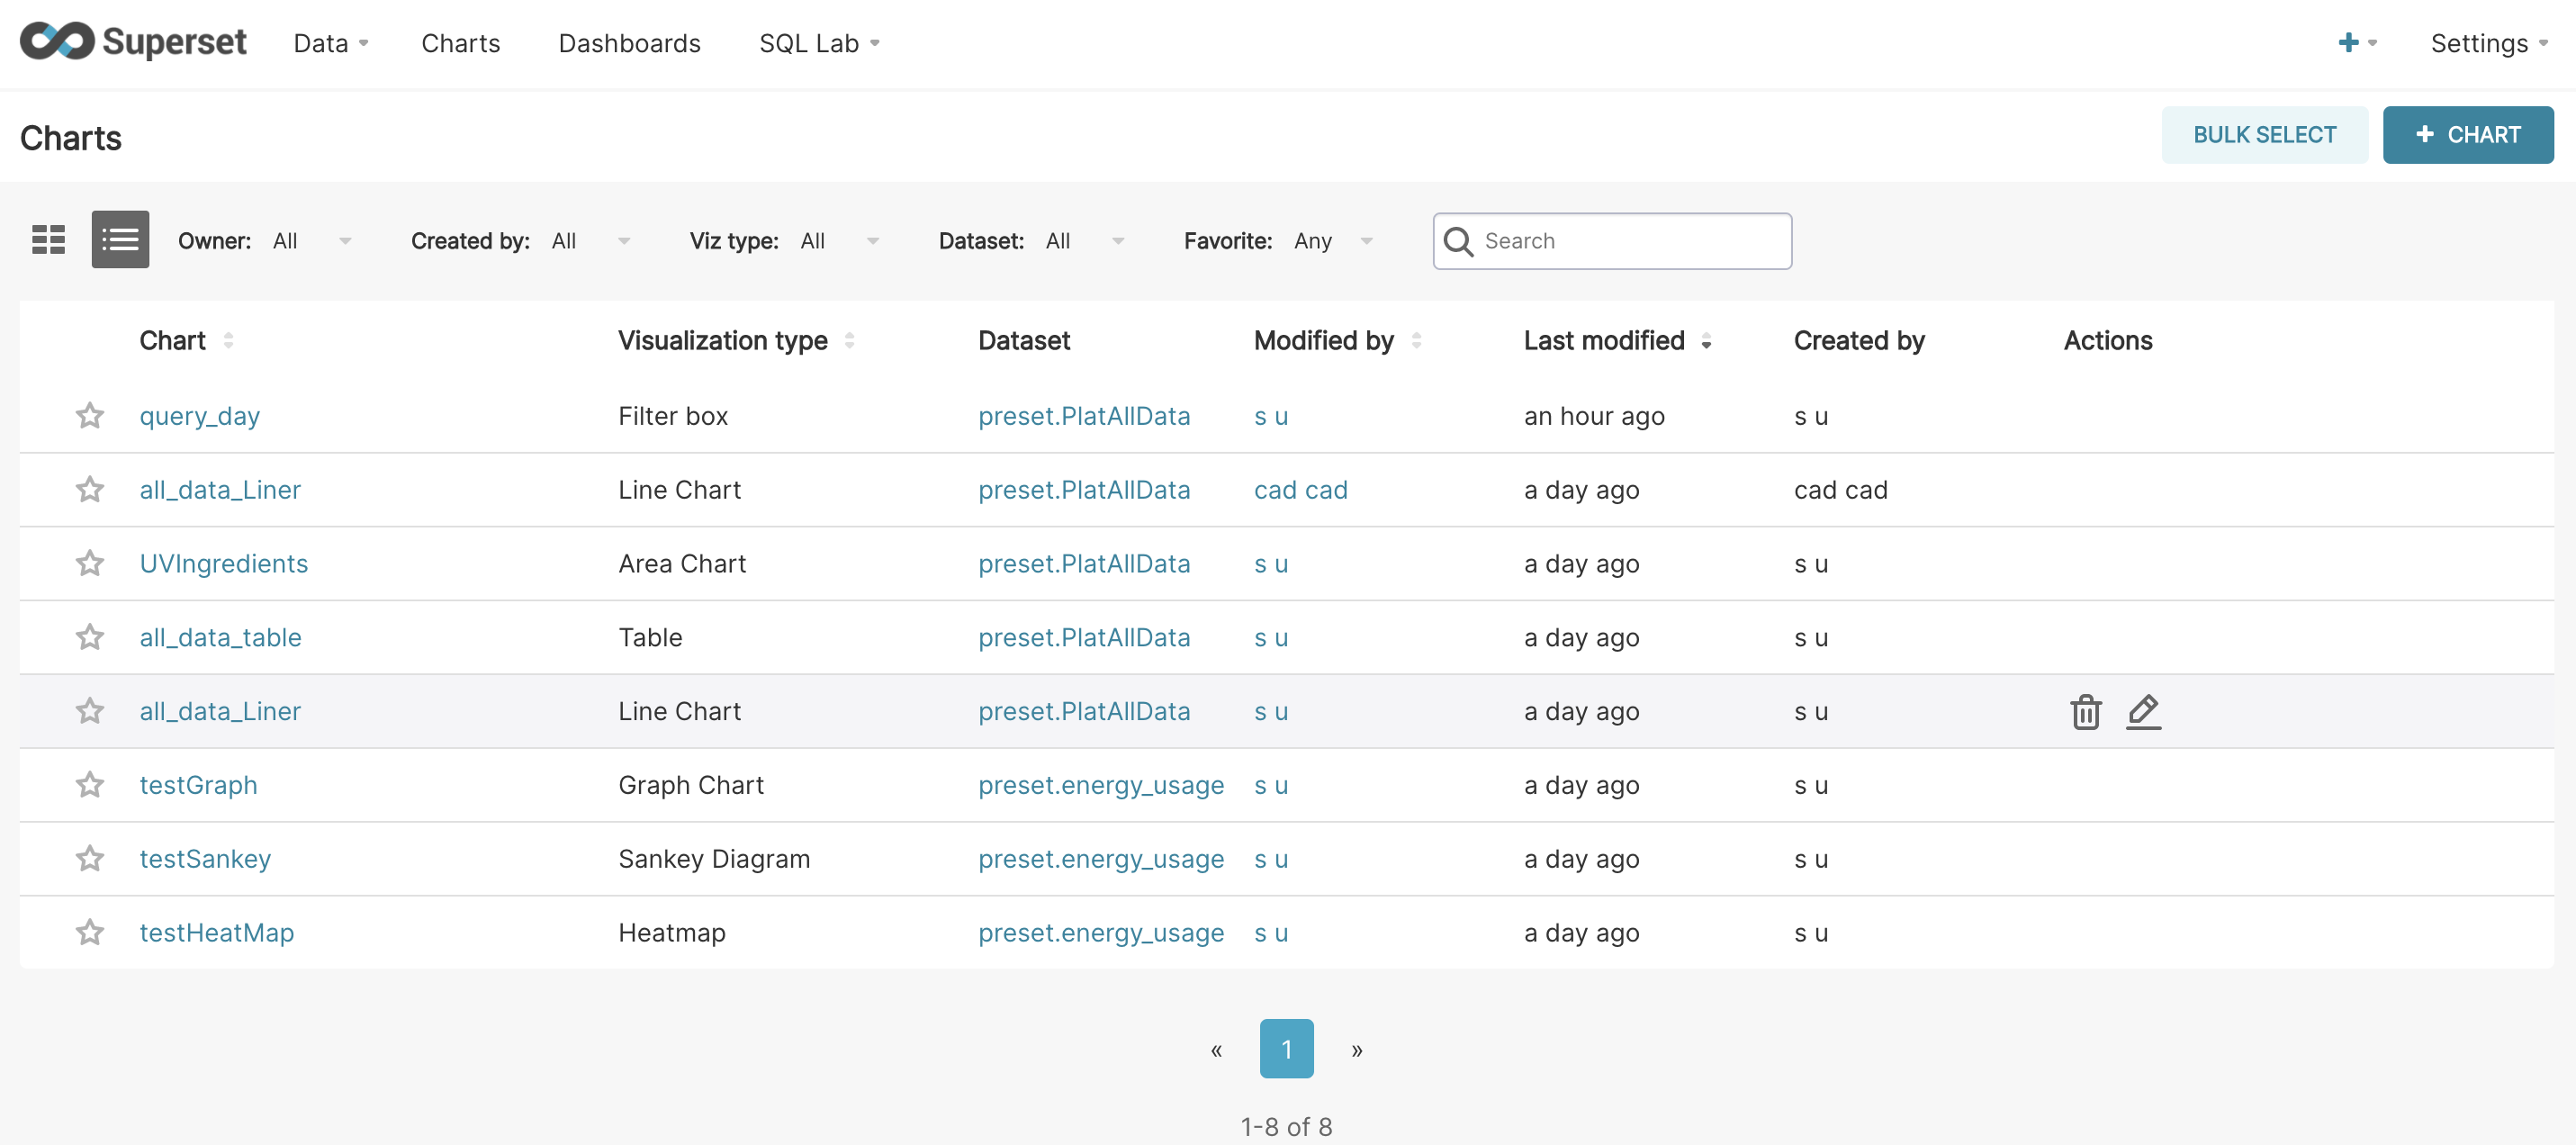Switch to card grid view
Image resolution: width=2576 pixels, height=1145 pixels.
[x=48, y=240]
